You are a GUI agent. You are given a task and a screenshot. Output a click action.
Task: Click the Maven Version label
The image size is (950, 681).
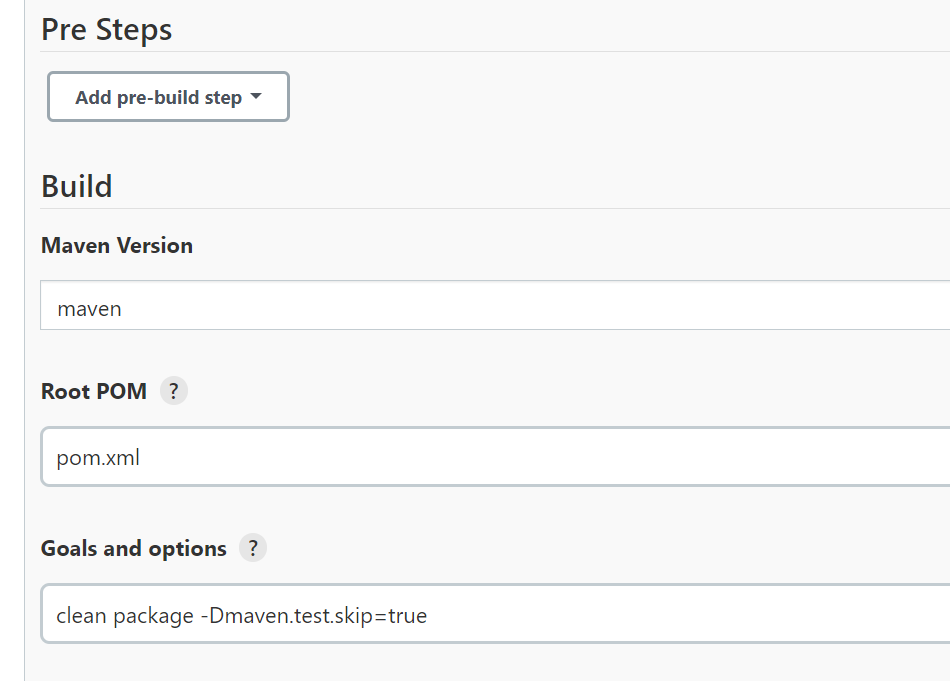point(117,246)
